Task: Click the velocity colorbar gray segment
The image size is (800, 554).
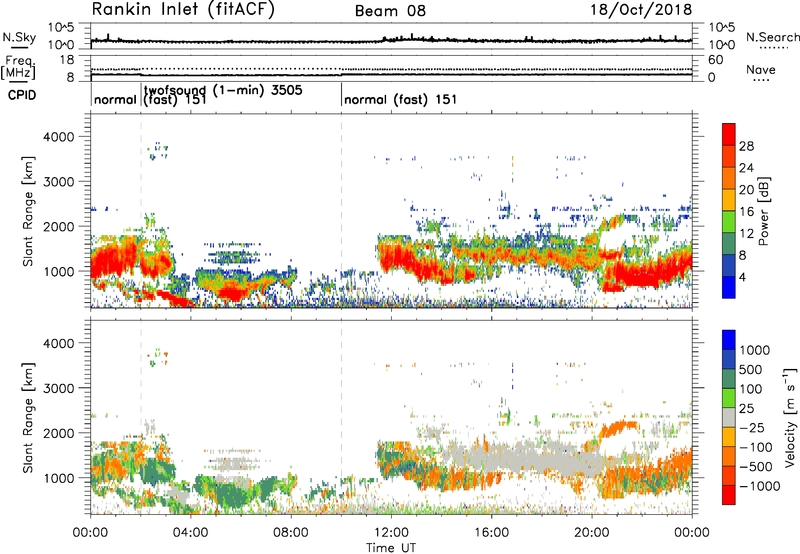Action: pos(729,418)
